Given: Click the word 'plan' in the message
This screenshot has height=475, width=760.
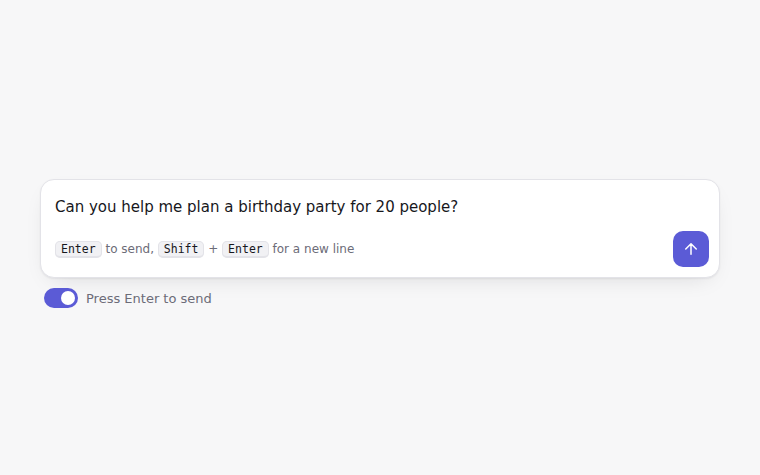Looking at the screenshot, I should (203, 207).
